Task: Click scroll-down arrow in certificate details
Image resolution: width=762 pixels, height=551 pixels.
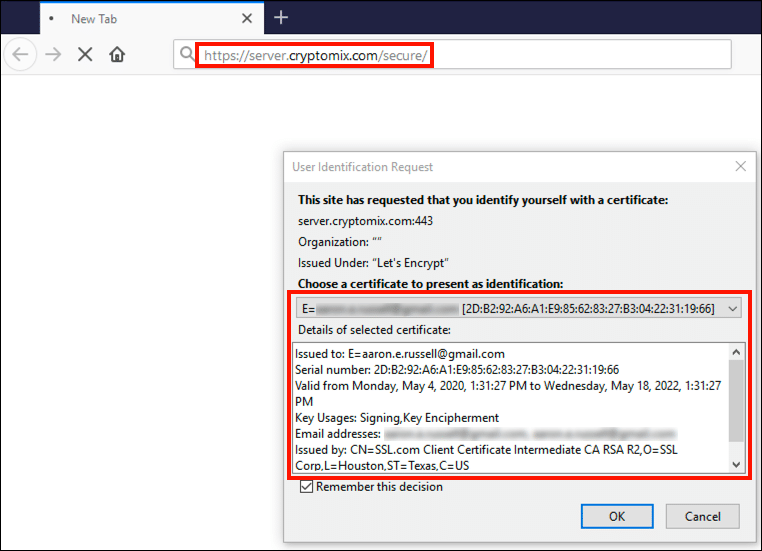Action: [x=737, y=465]
